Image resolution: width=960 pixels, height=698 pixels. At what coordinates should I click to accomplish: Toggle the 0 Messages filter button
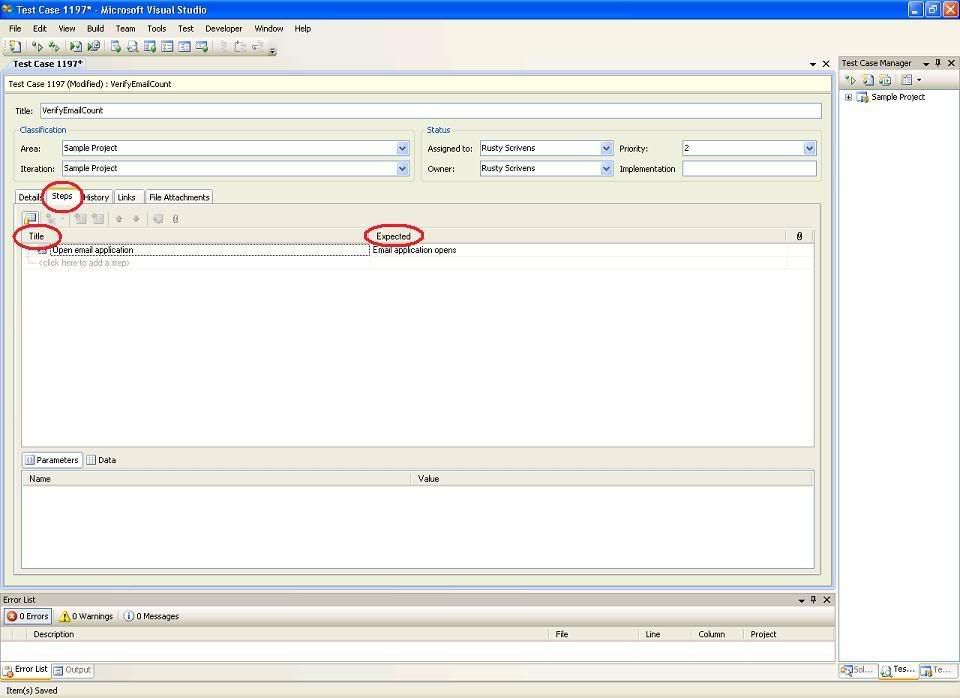[x=151, y=617]
